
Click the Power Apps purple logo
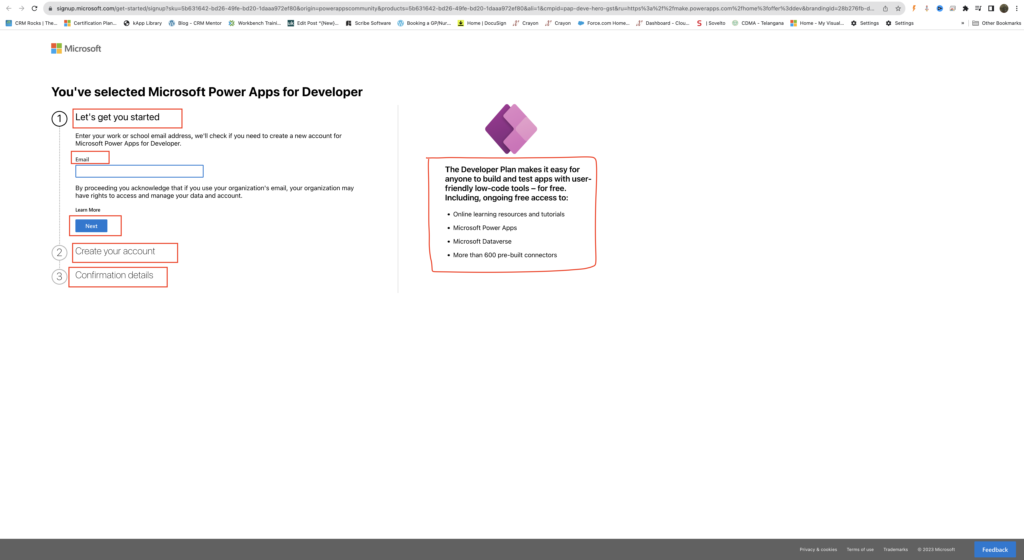[x=511, y=129]
